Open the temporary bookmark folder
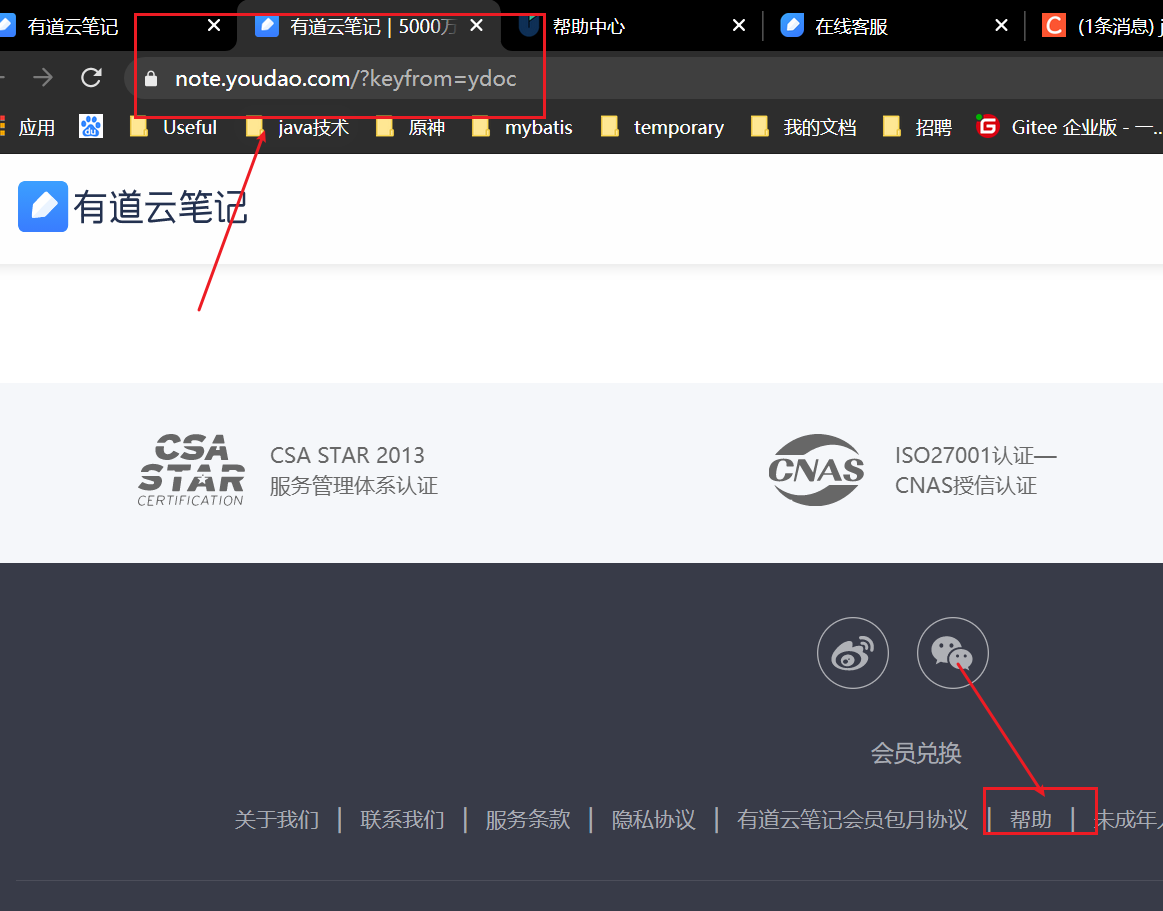 pos(662,127)
